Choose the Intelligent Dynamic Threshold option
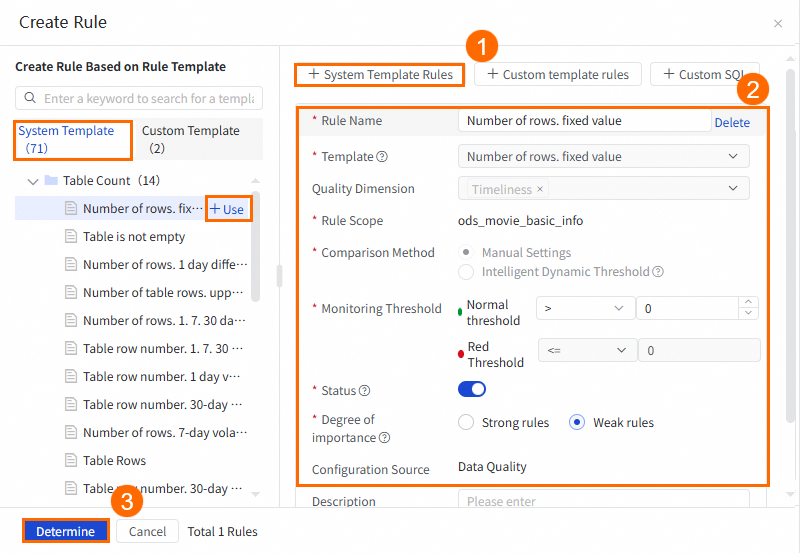This screenshot has height=554, width=800. [x=466, y=272]
